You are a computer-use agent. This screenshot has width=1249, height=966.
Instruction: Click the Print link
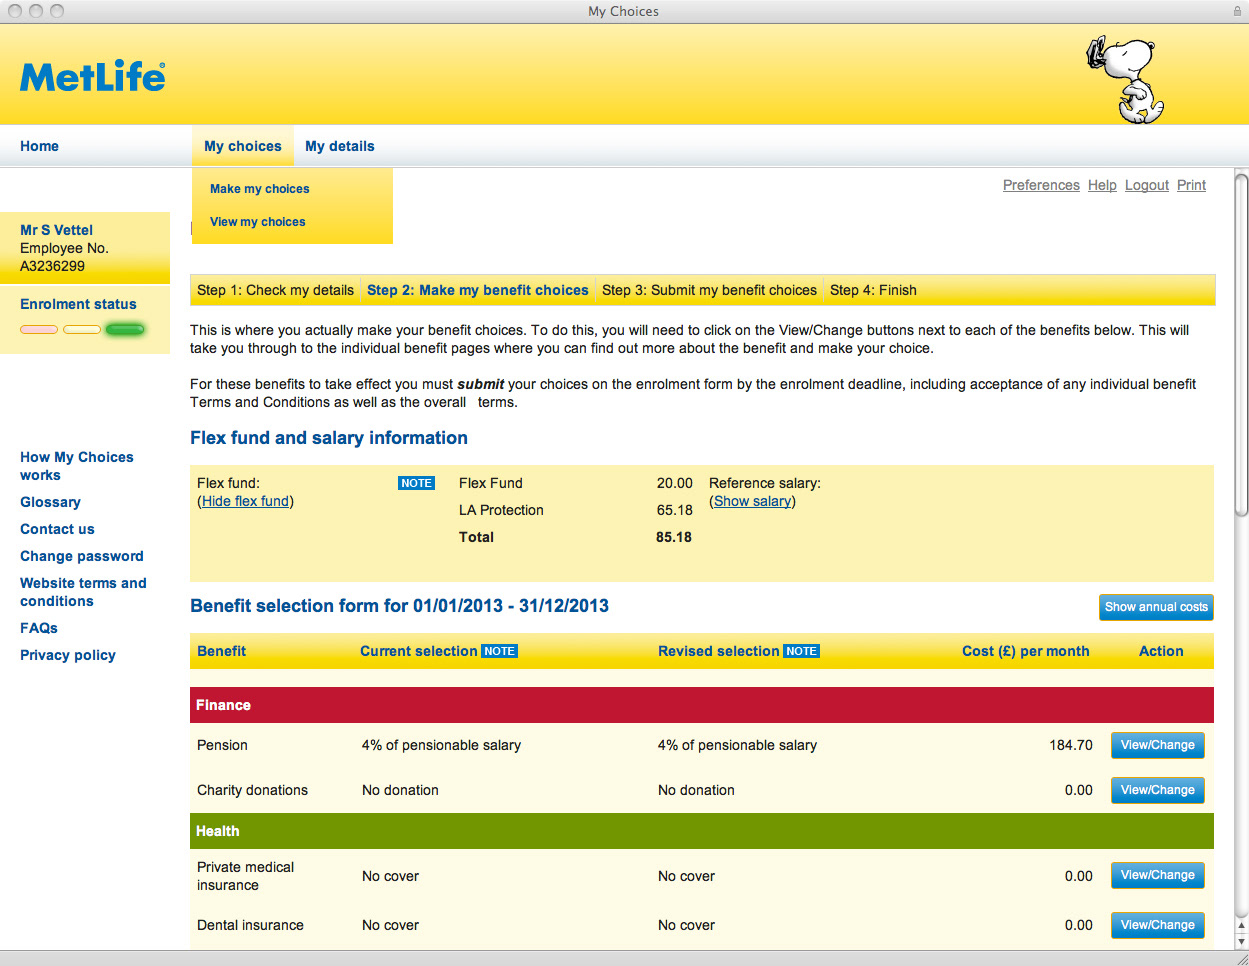point(1191,185)
